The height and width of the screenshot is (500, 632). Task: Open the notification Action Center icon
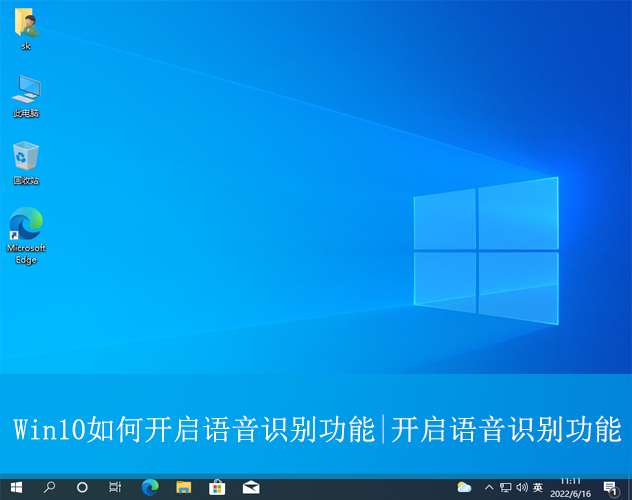pos(610,487)
